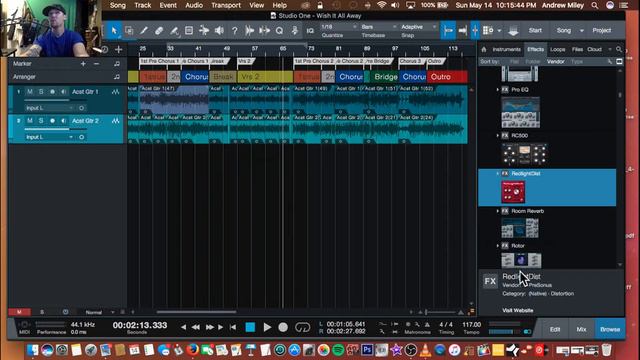Image resolution: width=640 pixels, height=360 pixels.
Task: Select the Bridge arranger section
Action: point(385,77)
